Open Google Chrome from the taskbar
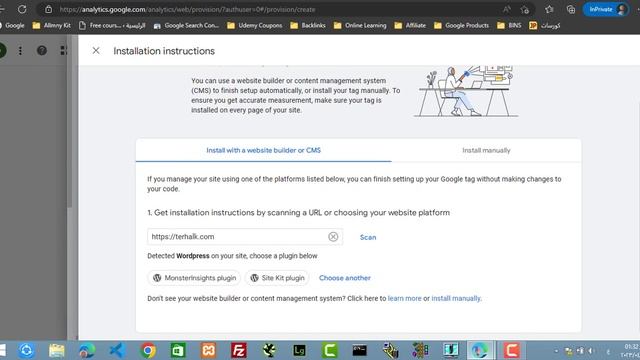 148,350
